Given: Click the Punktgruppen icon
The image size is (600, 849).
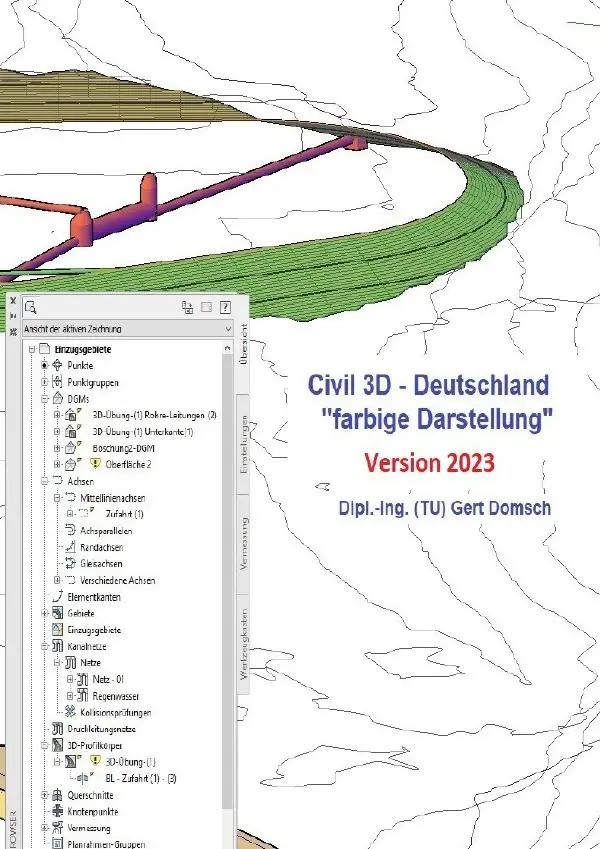Looking at the screenshot, I should [x=57, y=382].
